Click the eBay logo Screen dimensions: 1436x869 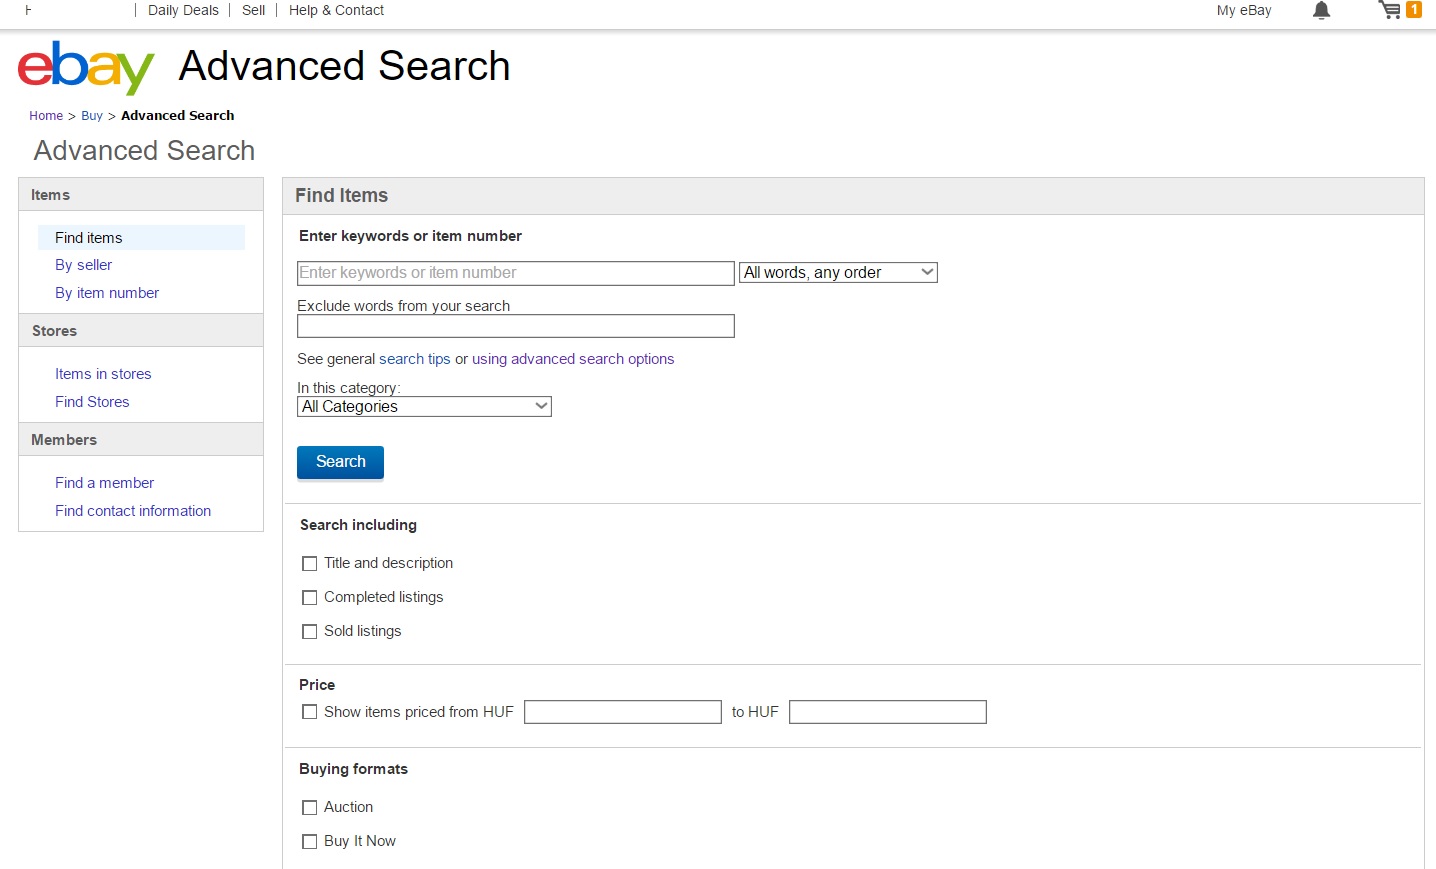coord(86,67)
